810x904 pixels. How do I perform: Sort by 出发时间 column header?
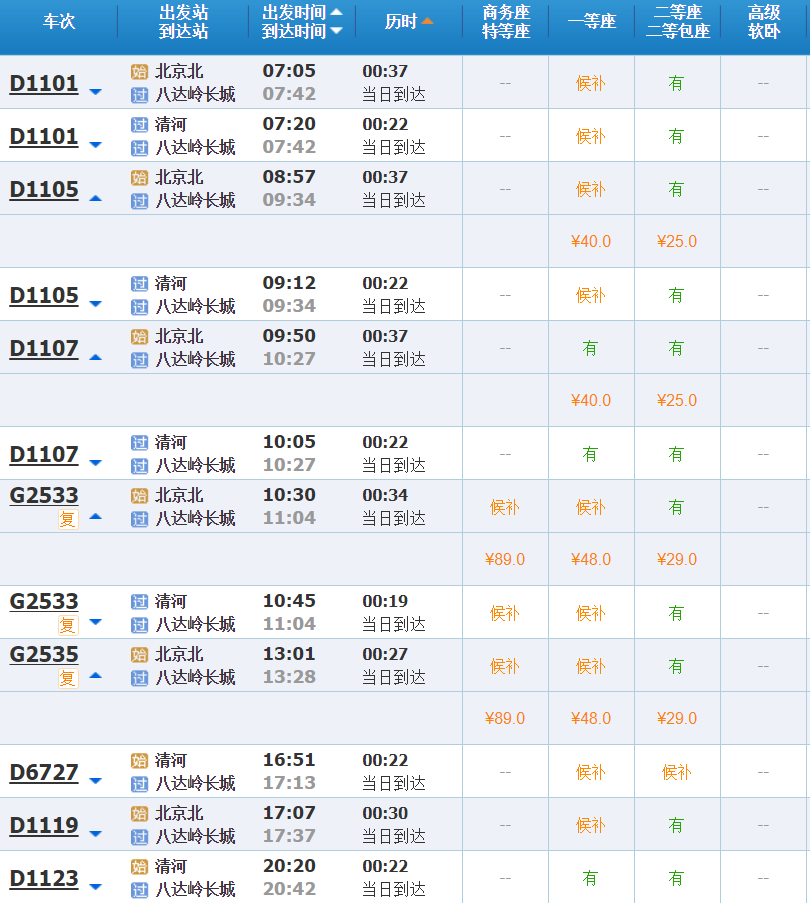pos(293,12)
